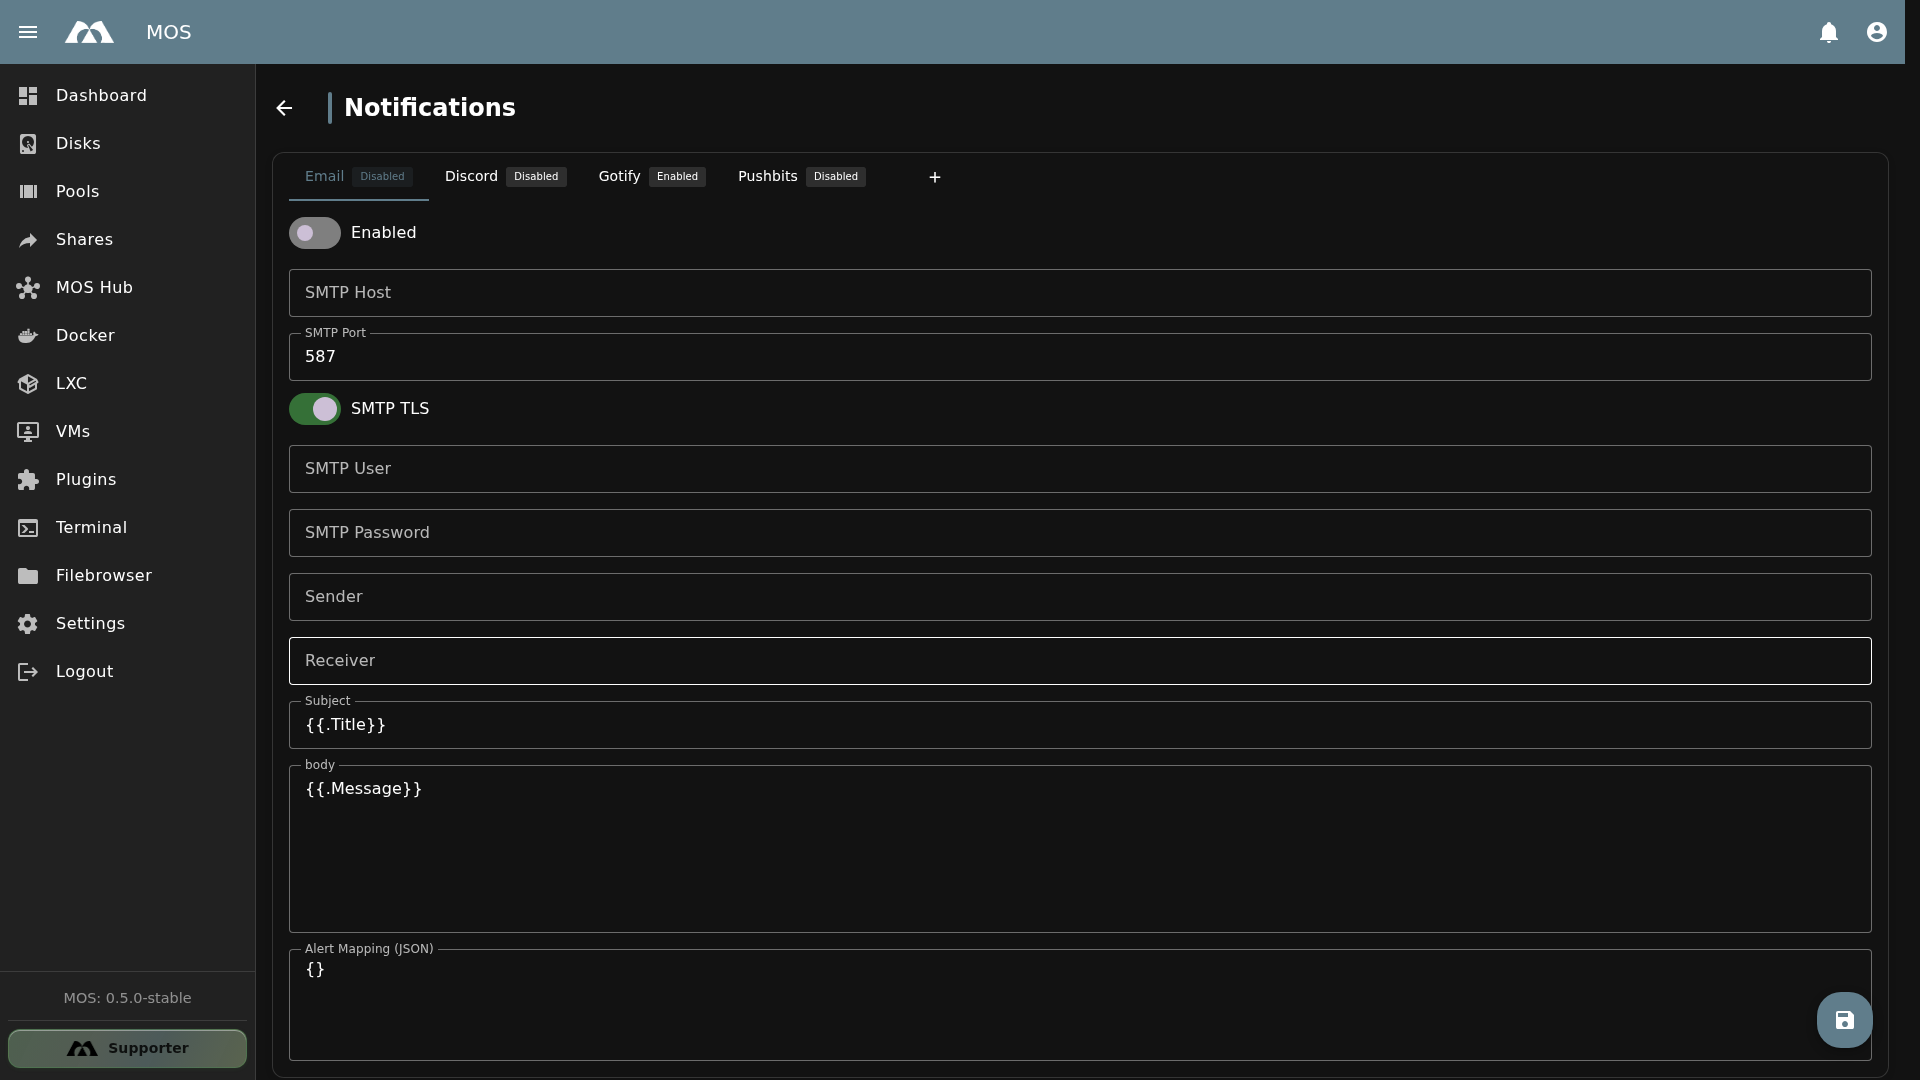
Task: Click the VMs monitor icon
Action: tap(28, 432)
